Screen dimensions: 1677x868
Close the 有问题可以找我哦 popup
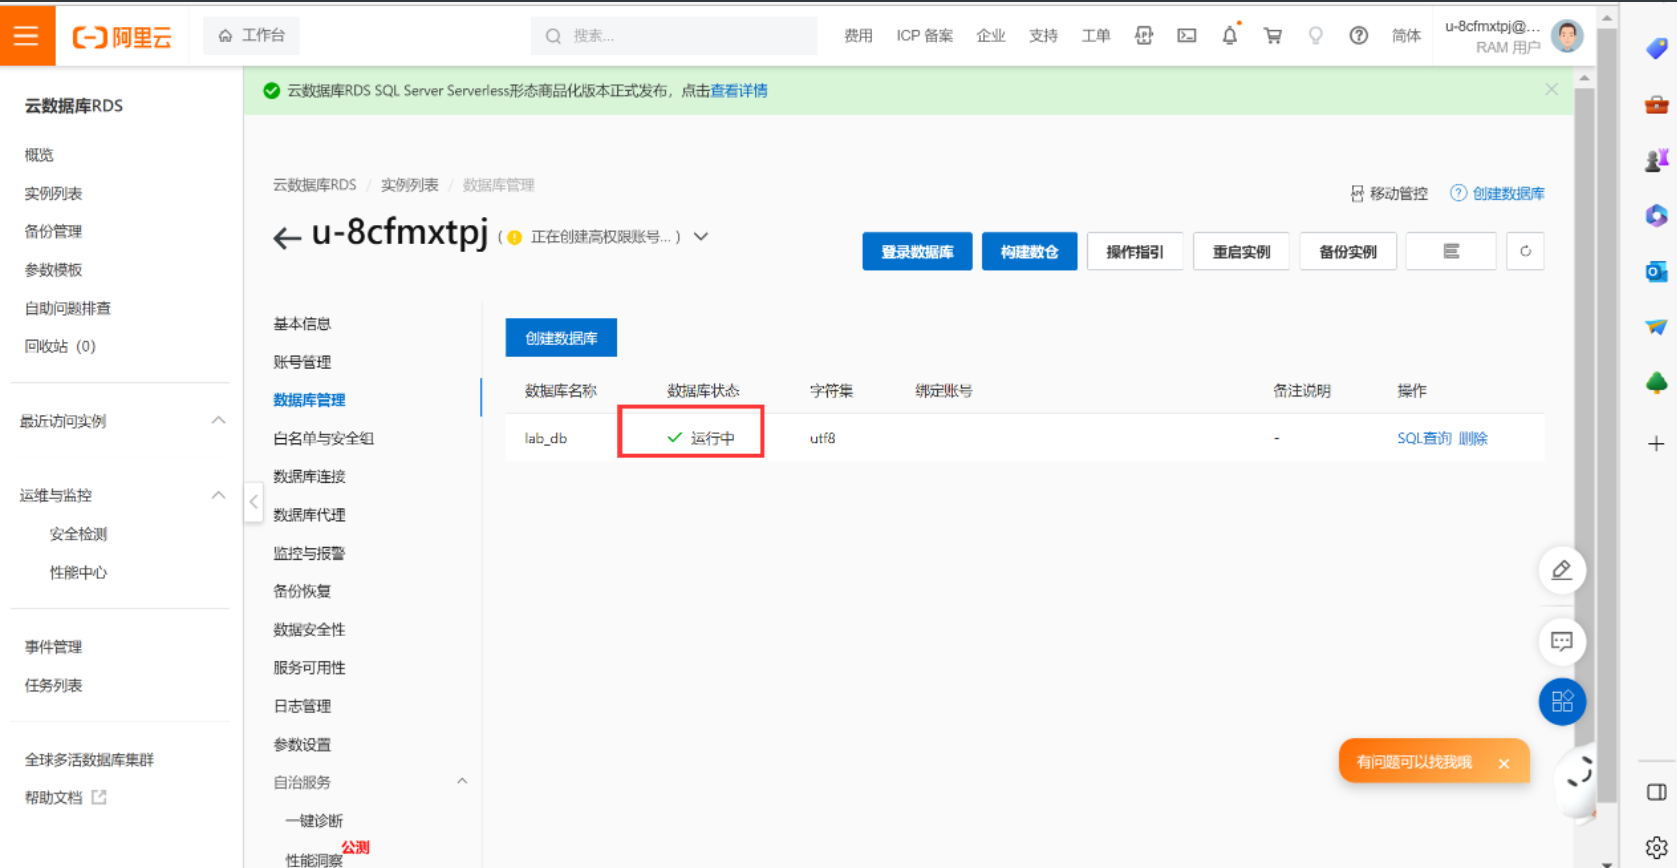click(1504, 764)
